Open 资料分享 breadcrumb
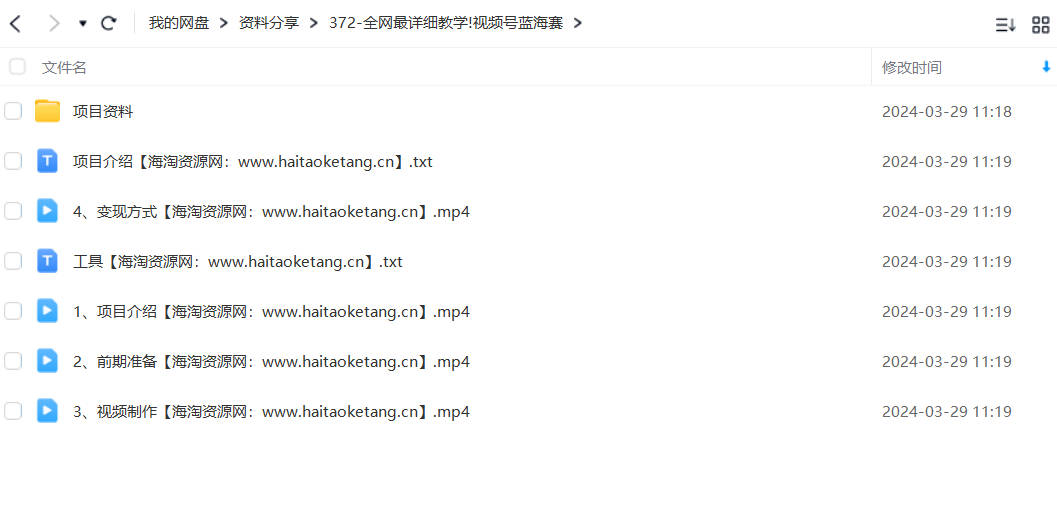 269,24
